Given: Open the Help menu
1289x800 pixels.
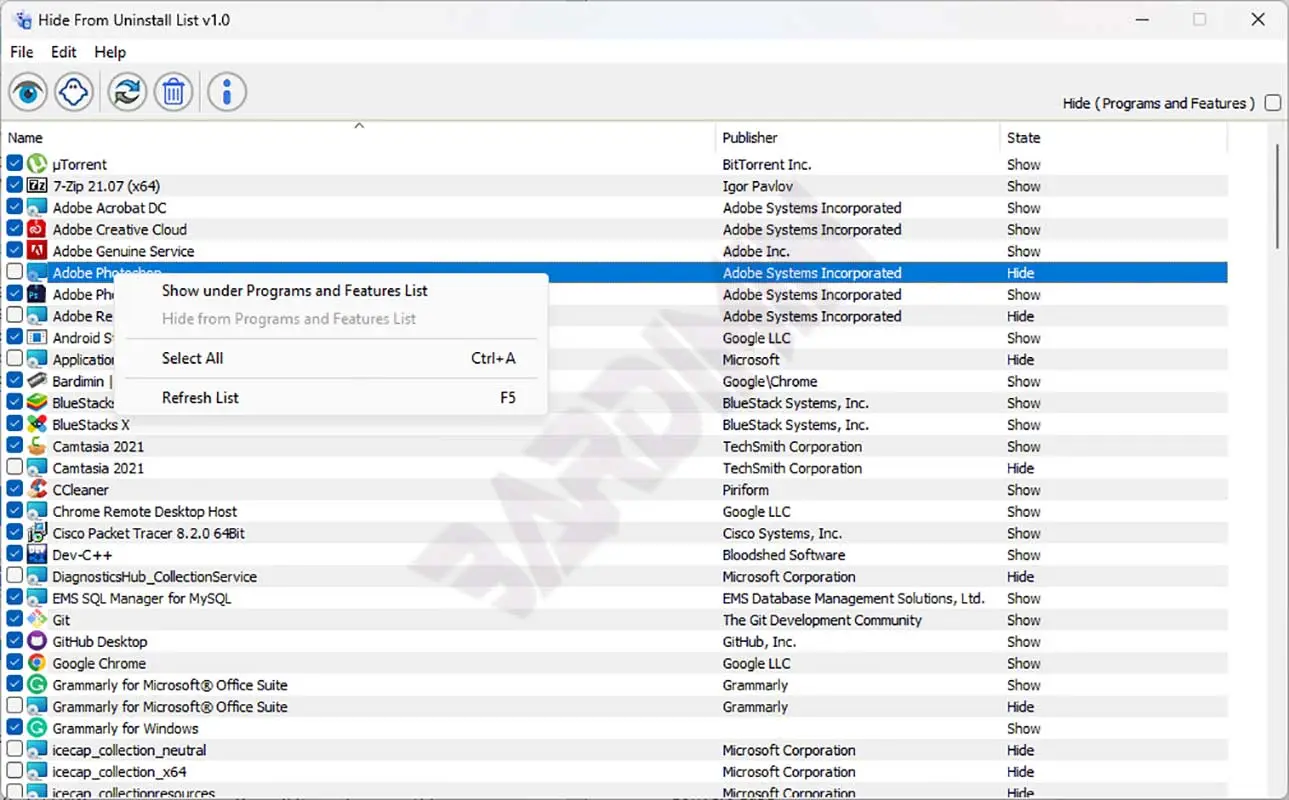Looking at the screenshot, I should point(110,52).
